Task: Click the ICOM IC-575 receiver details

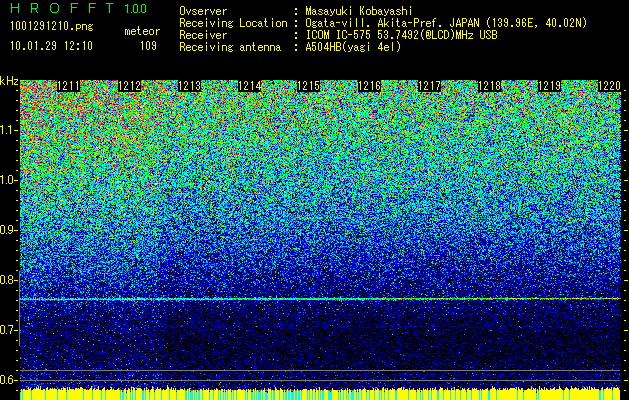Action: [x=401, y=35]
